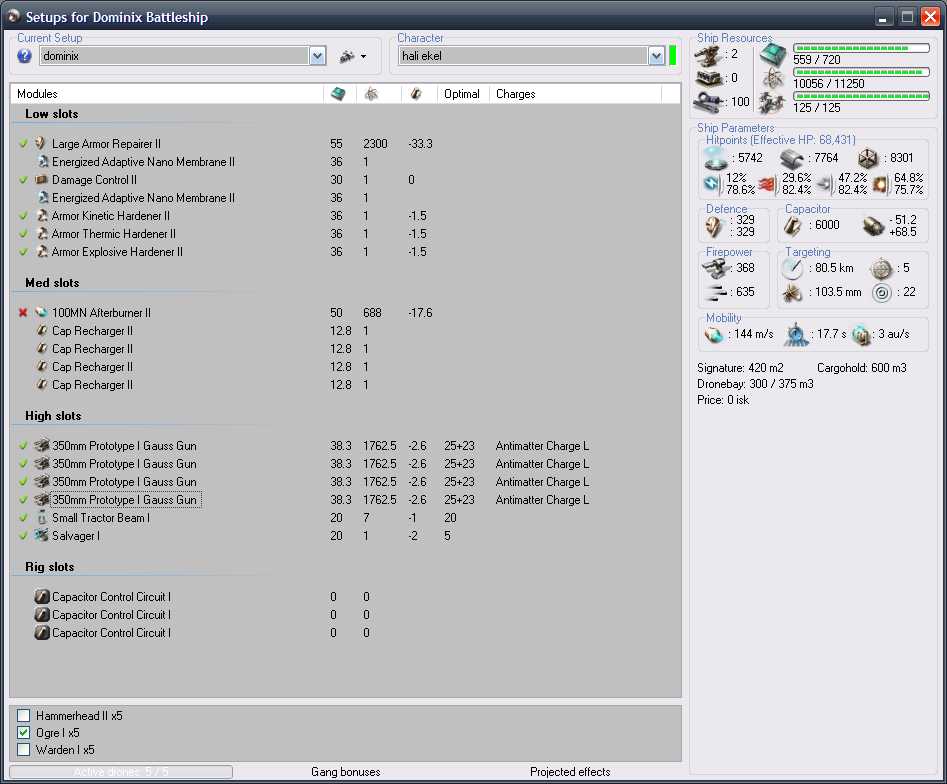This screenshot has height=784, width=947.
Task: Click the 100MN Afterburner II module icon
Action: click(41, 312)
